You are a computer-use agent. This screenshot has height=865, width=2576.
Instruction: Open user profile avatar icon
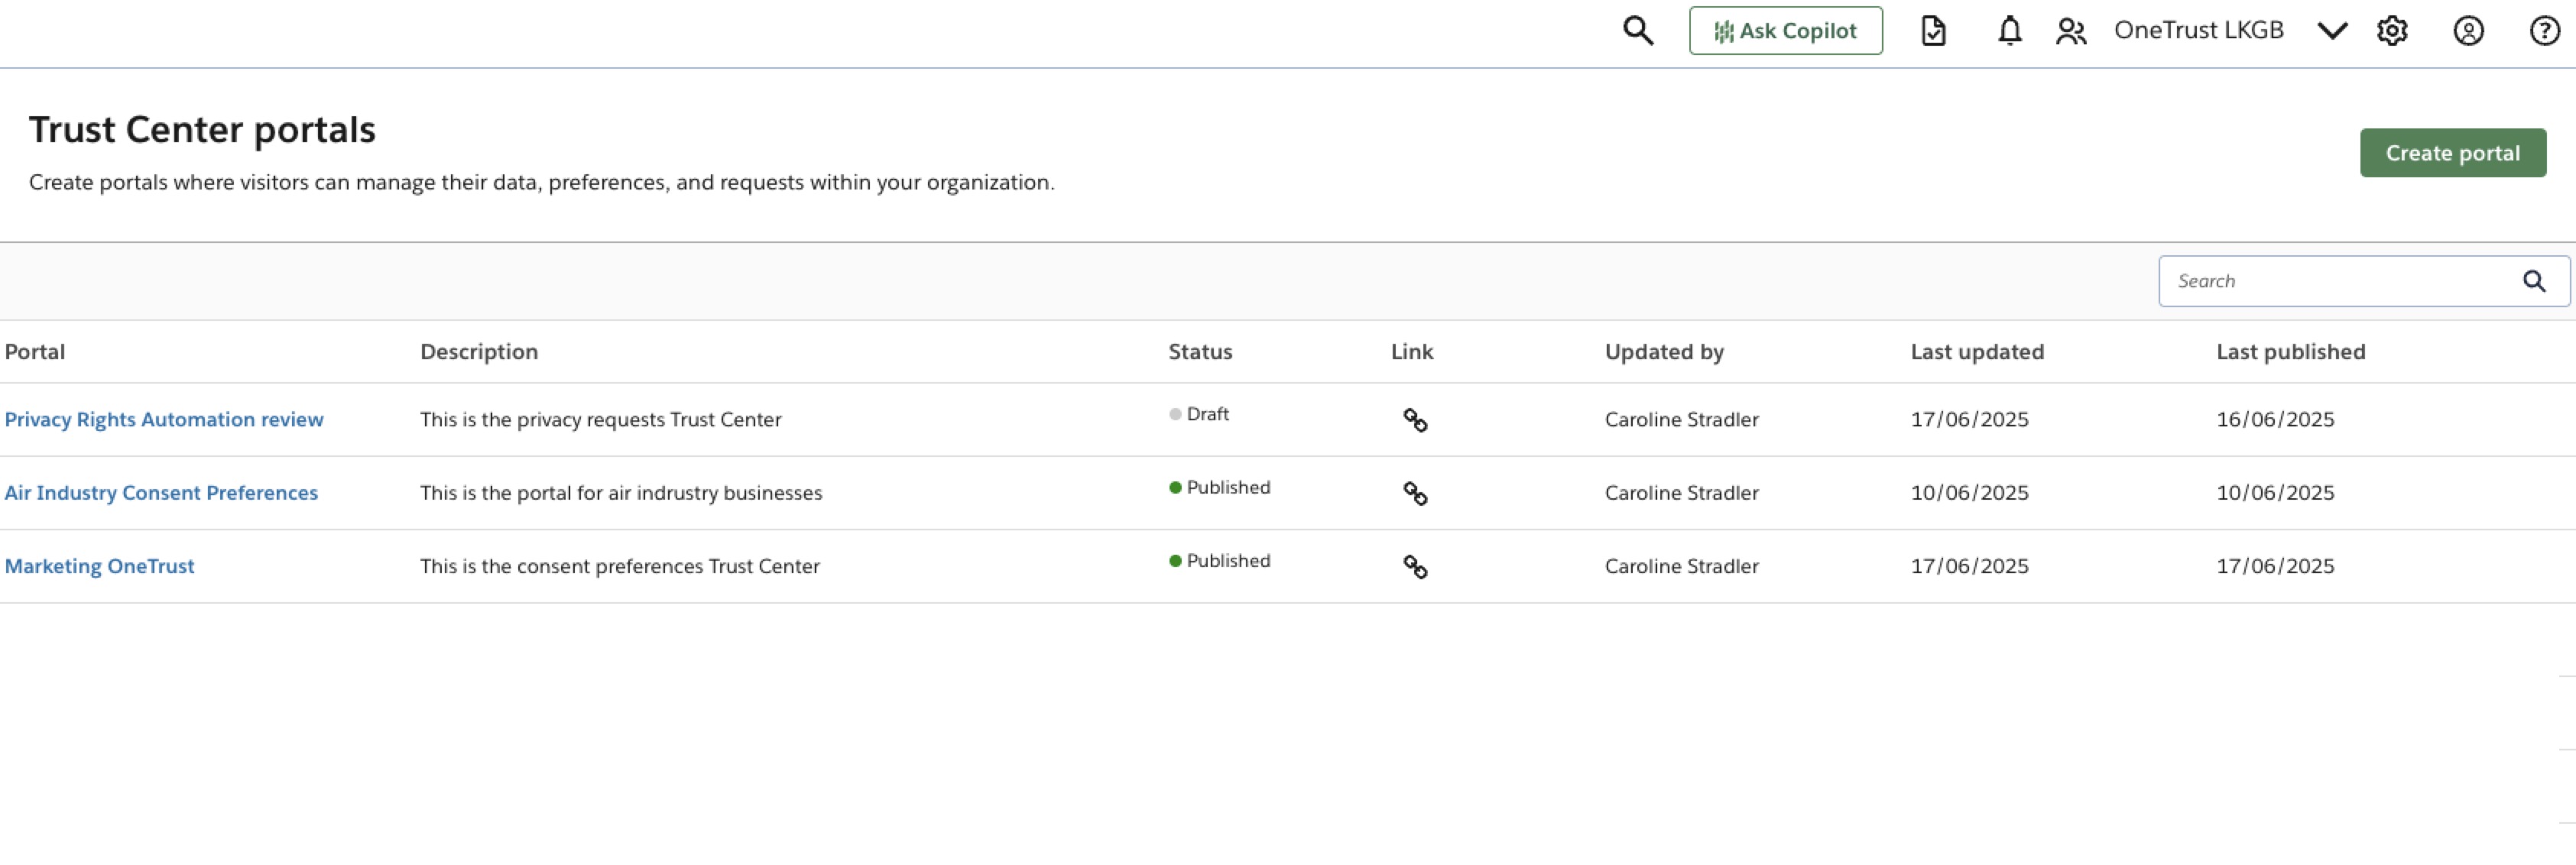click(2468, 31)
